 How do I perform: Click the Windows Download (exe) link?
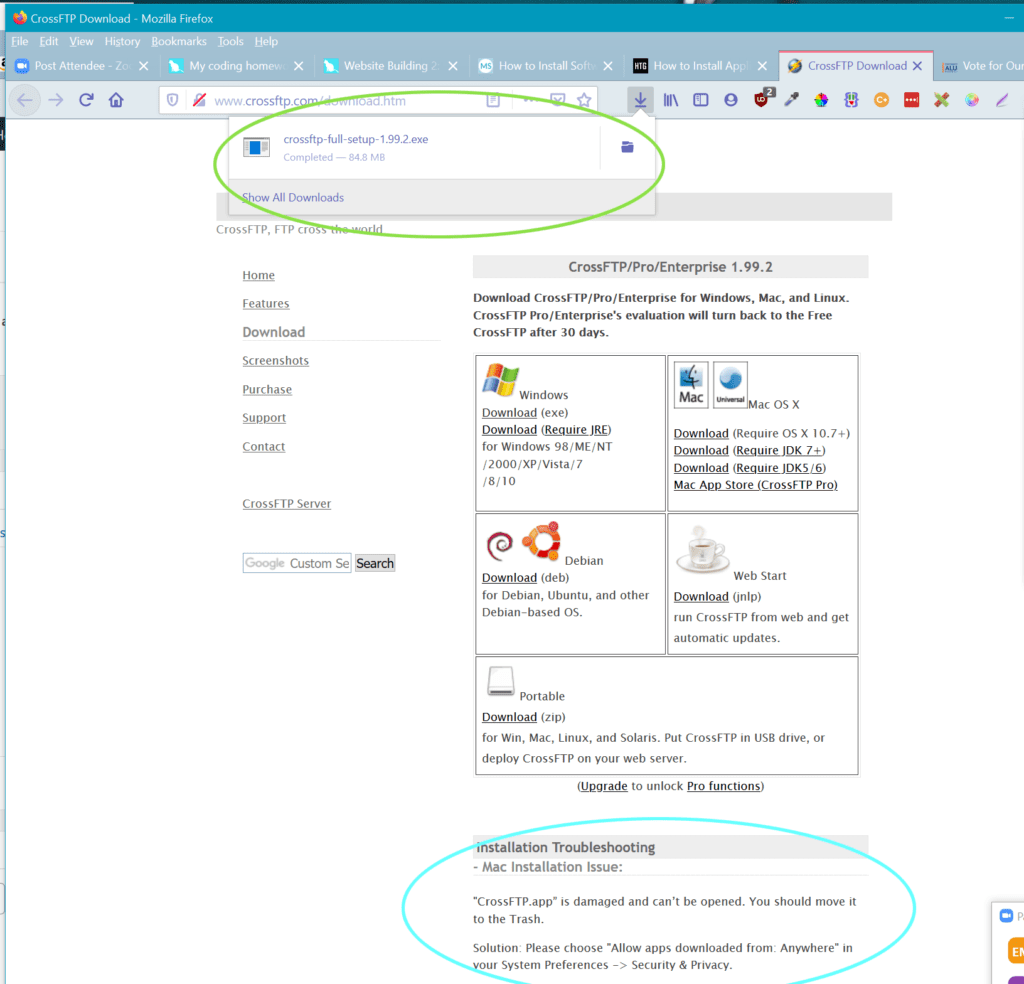(509, 412)
